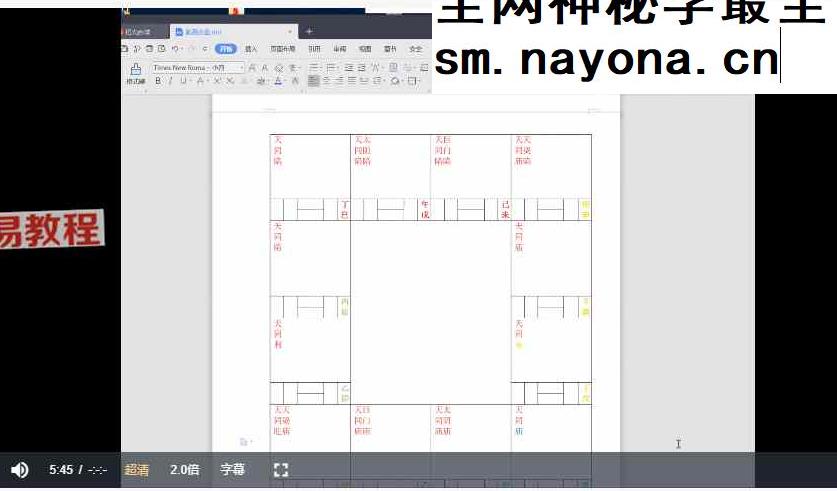Add a new document tab with plus
Viewport: 837px width, 491px height.
tap(309, 31)
